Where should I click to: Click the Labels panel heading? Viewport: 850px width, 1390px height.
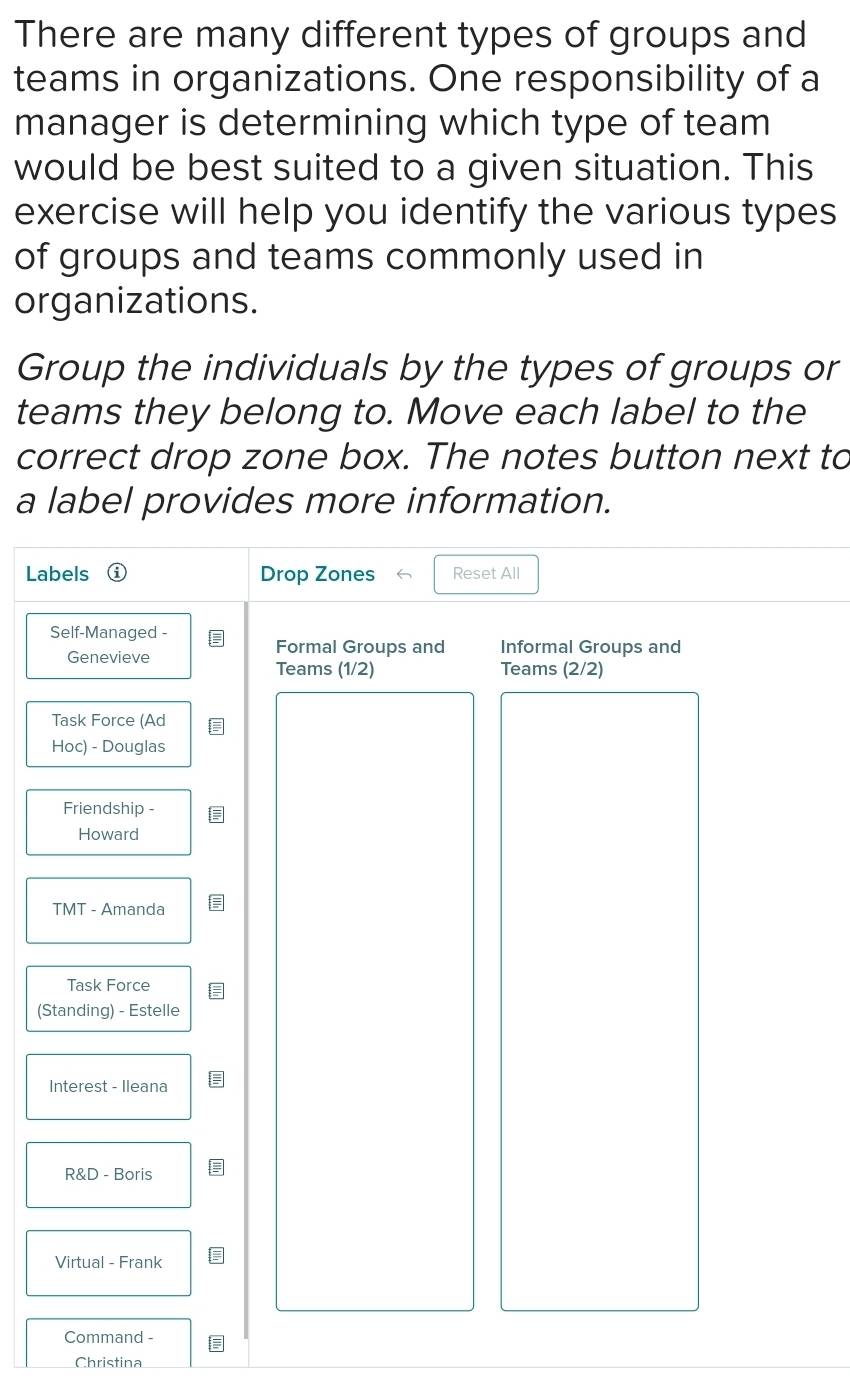click(x=57, y=574)
